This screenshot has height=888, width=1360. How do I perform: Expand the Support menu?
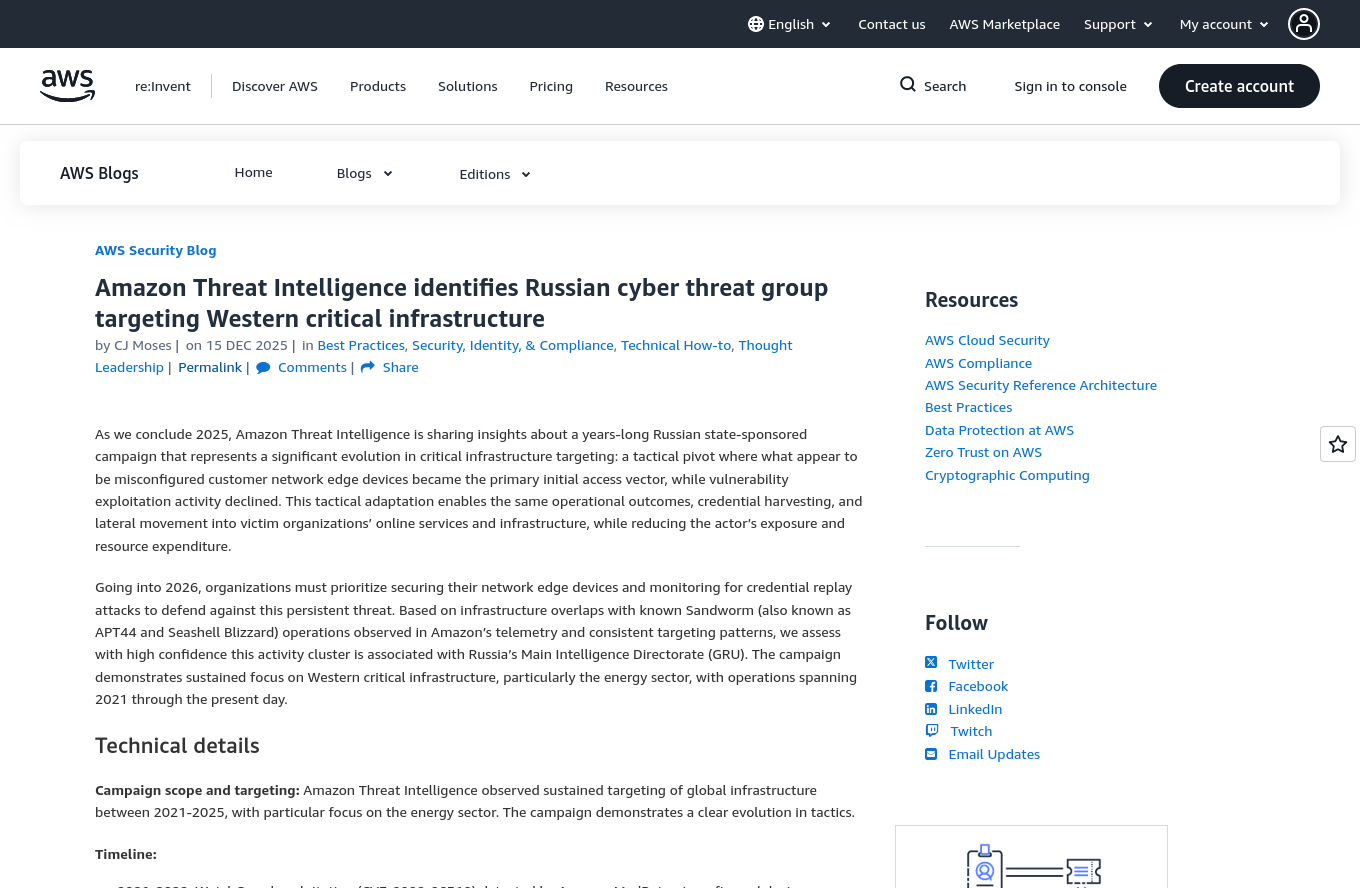[x=1118, y=24]
